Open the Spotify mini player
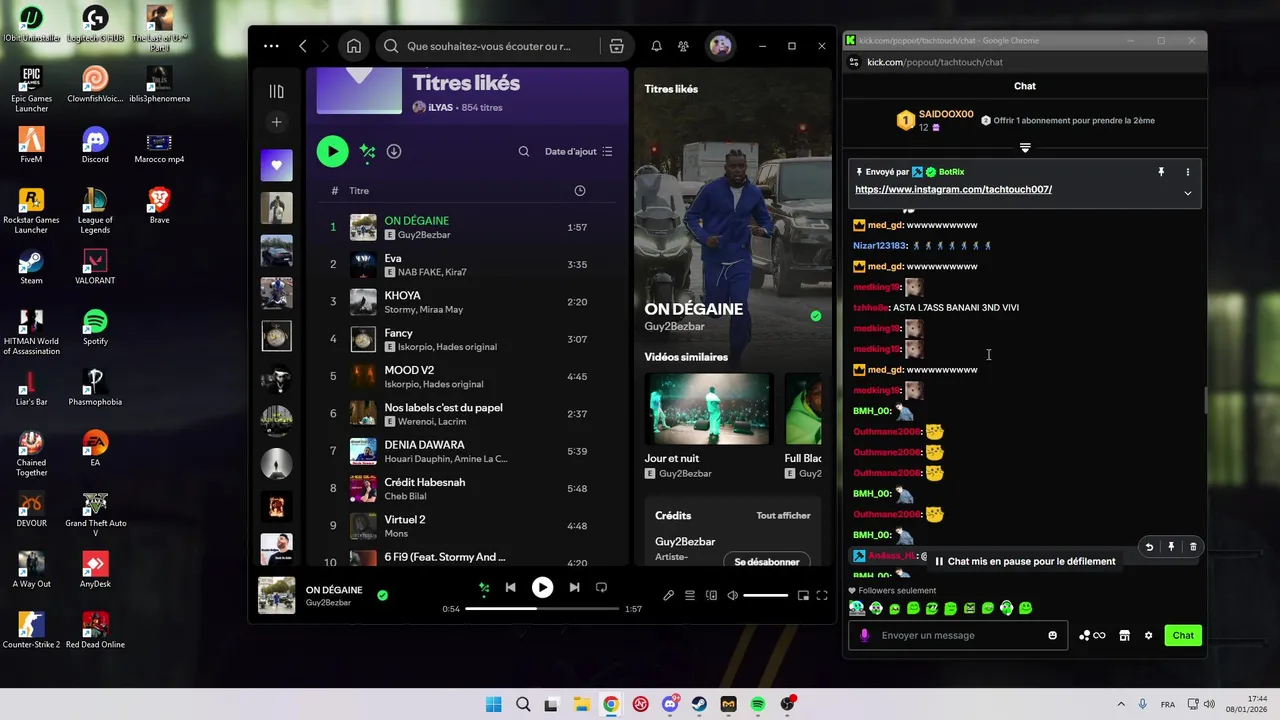 click(x=802, y=596)
